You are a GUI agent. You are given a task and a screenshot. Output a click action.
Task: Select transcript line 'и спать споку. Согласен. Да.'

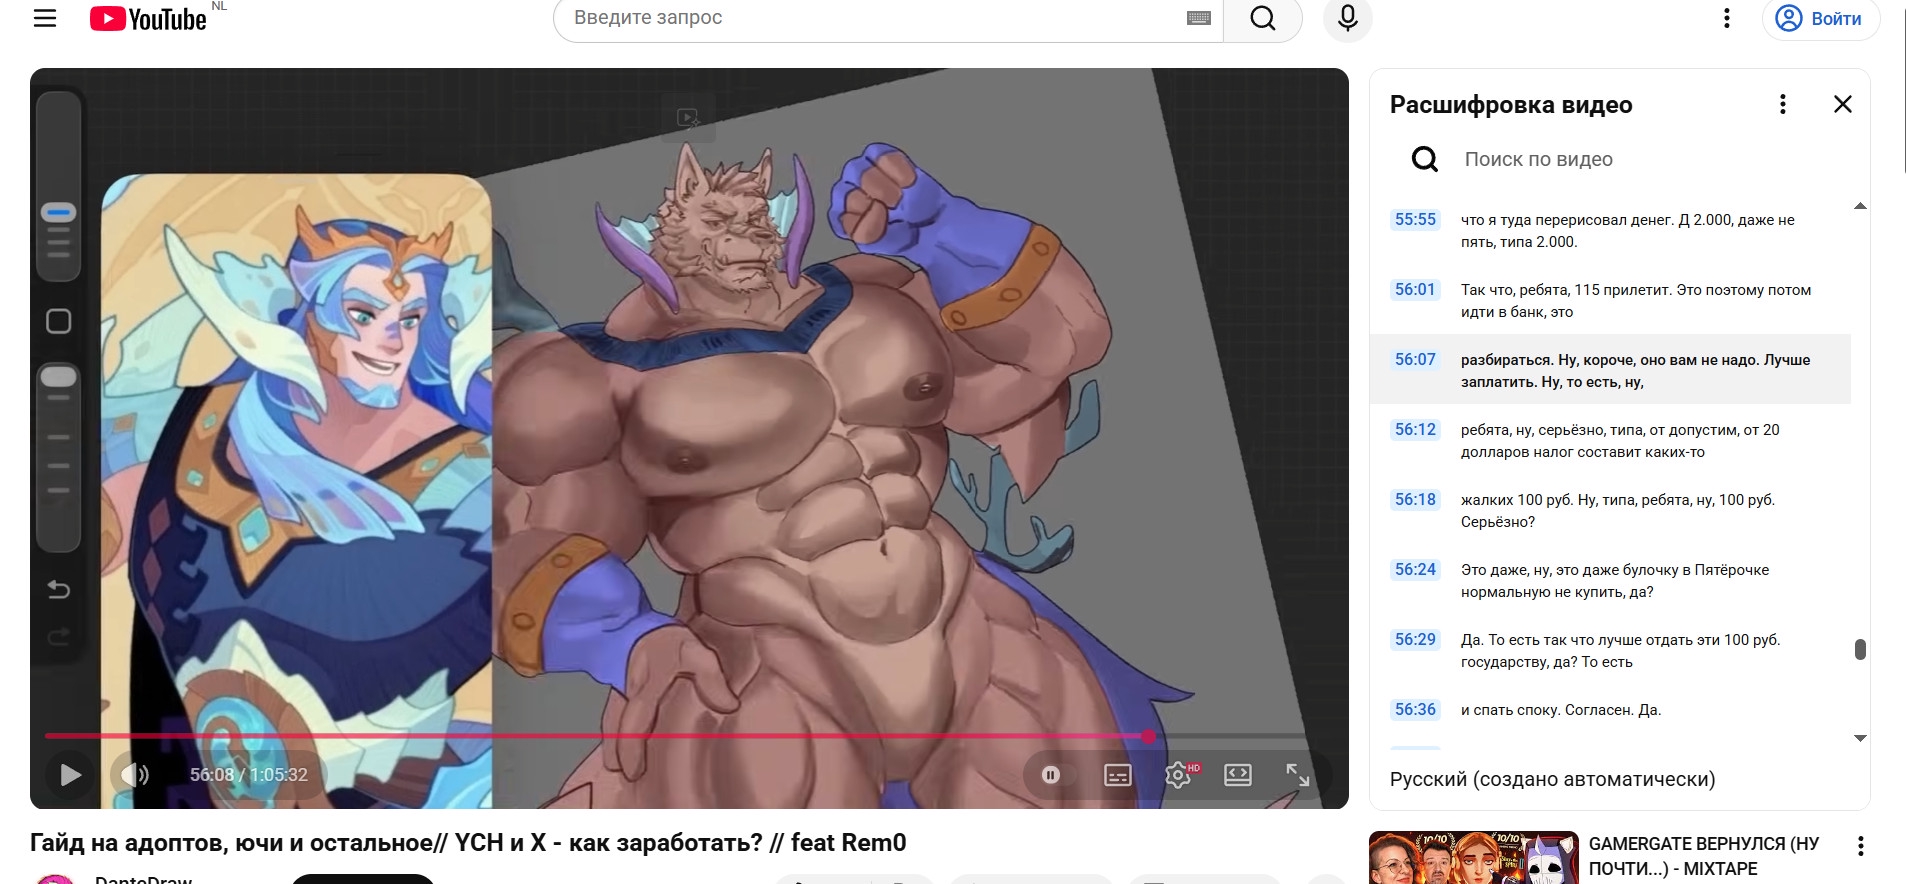pyautogui.click(x=1611, y=710)
